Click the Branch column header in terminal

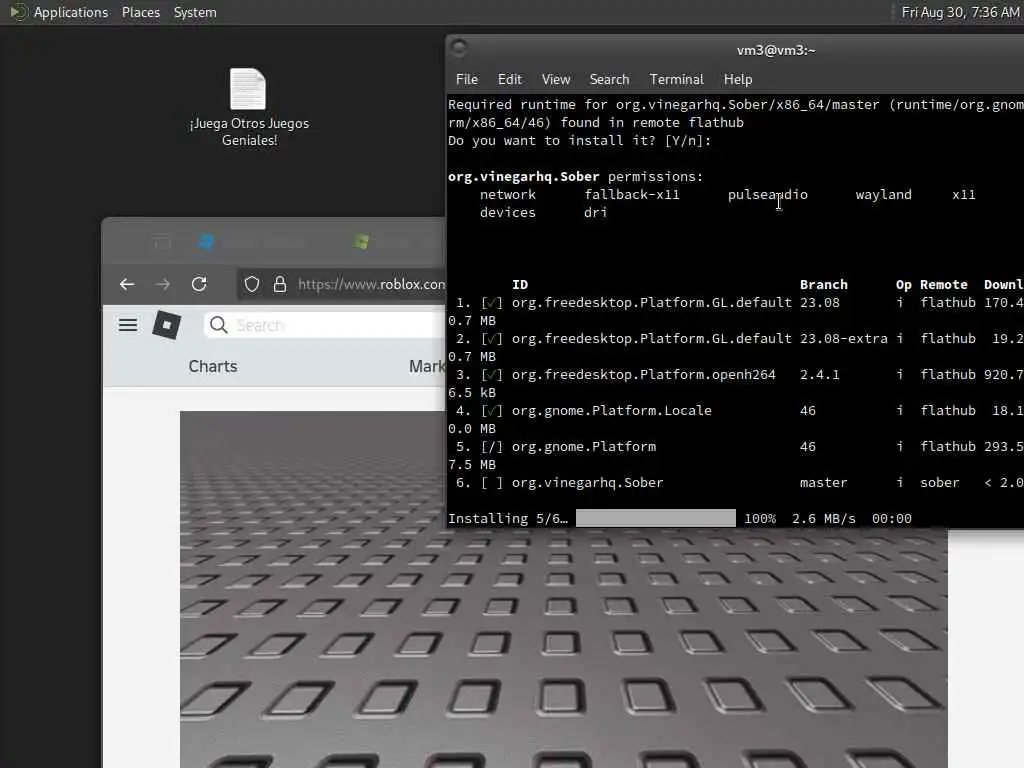[x=824, y=285]
